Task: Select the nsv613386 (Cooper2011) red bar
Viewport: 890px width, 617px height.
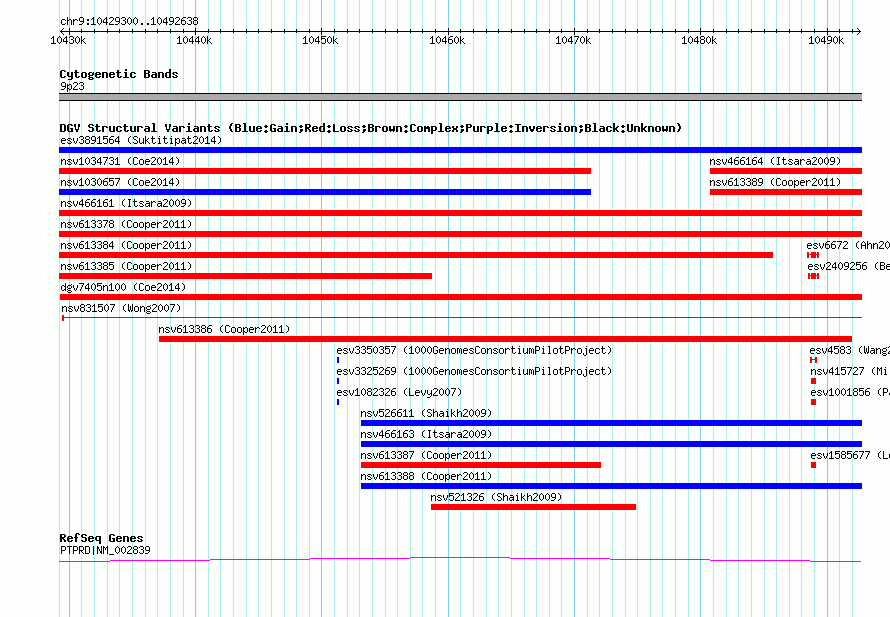Action: pos(505,339)
